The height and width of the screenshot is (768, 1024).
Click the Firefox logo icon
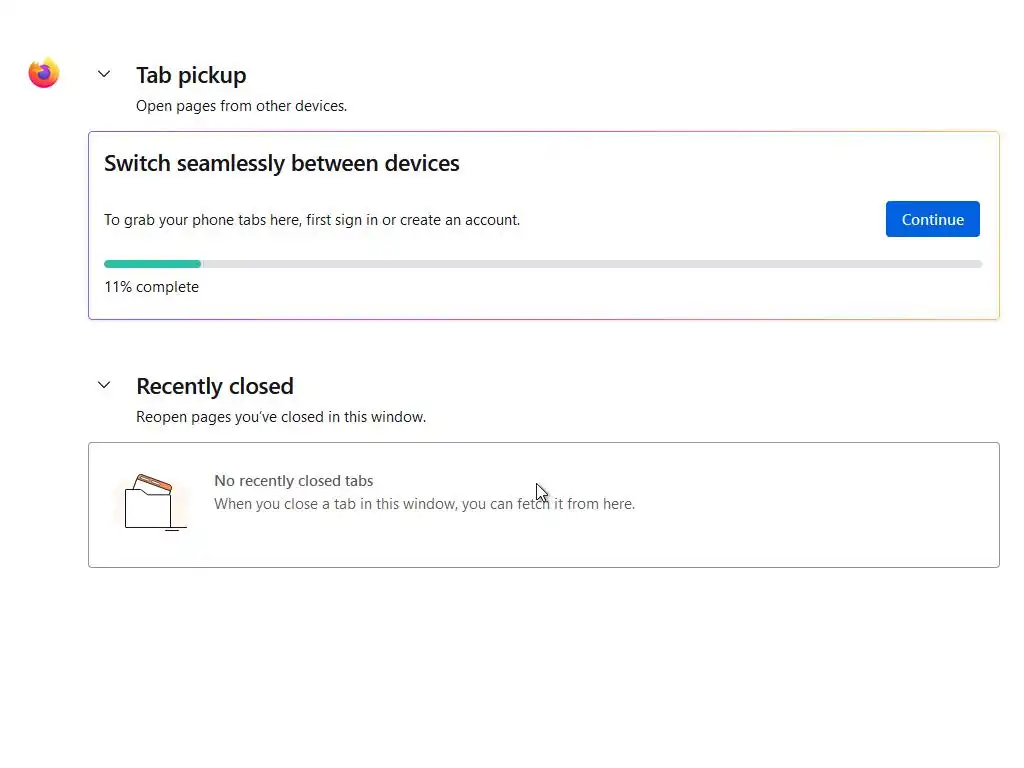(44, 73)
